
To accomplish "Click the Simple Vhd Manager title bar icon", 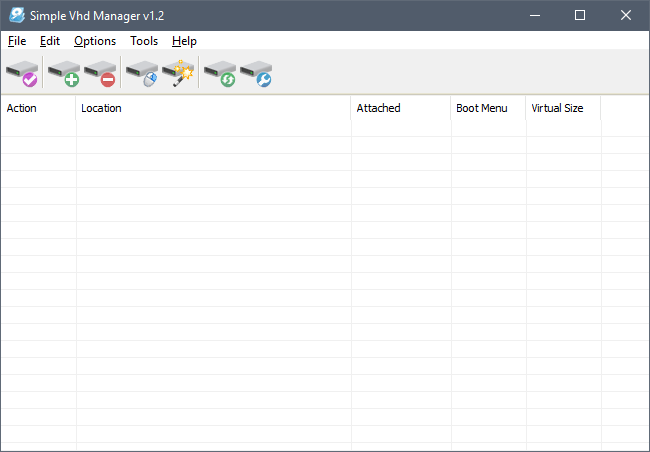I will (17, 15).
